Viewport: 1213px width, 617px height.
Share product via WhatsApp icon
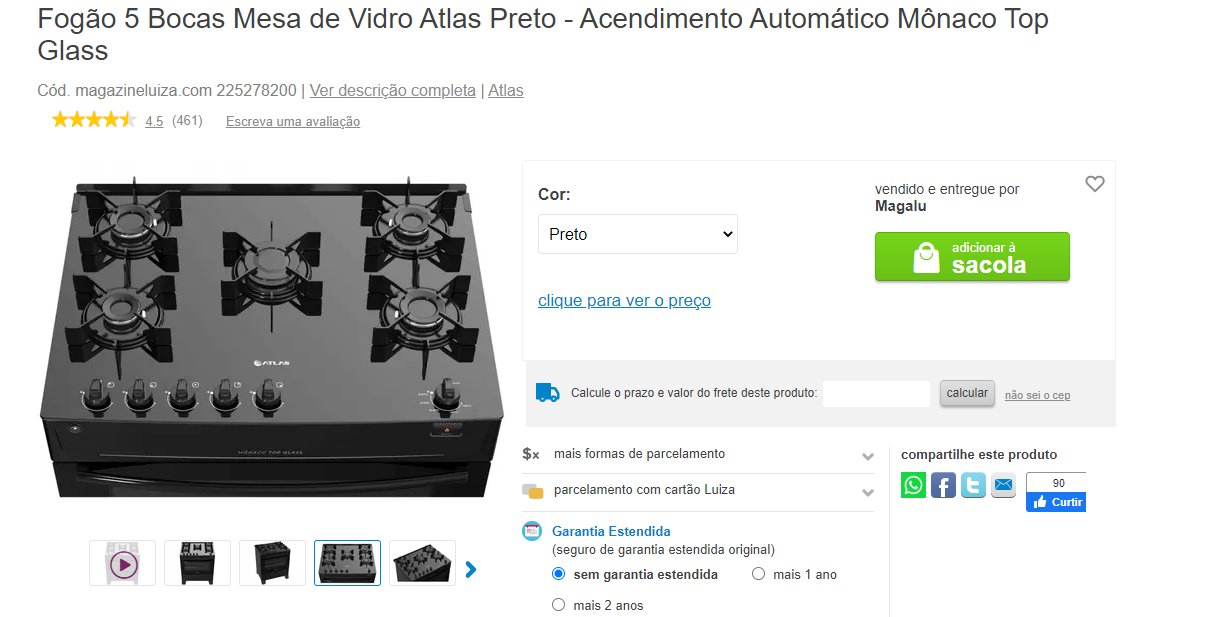click(913, 485)
